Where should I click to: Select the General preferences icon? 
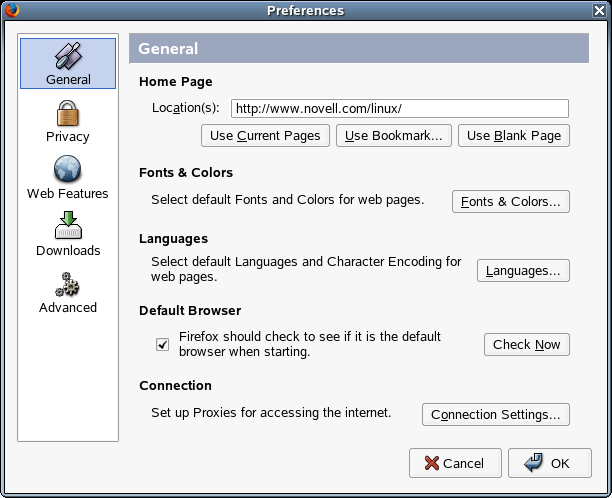(x=68, y=63)
